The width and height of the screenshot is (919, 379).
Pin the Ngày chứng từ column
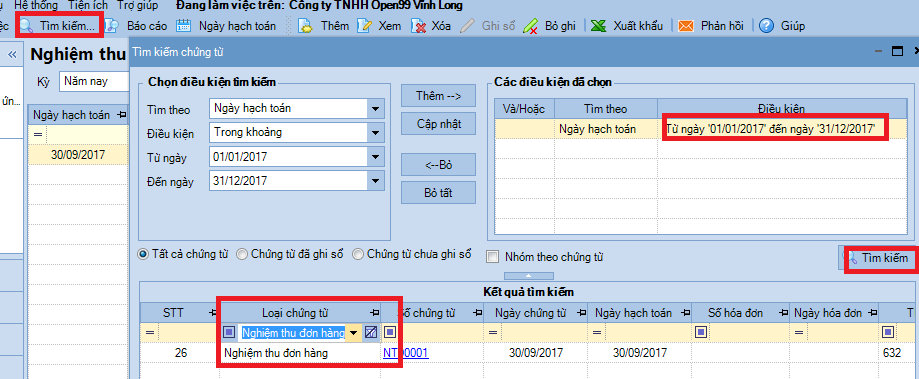[582, 313]
